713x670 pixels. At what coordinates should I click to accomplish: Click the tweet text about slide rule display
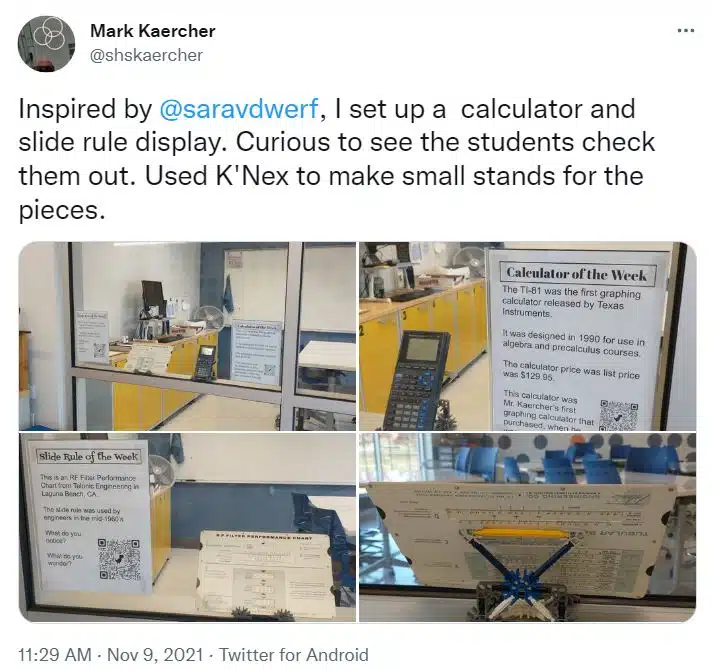pos(336,159)
